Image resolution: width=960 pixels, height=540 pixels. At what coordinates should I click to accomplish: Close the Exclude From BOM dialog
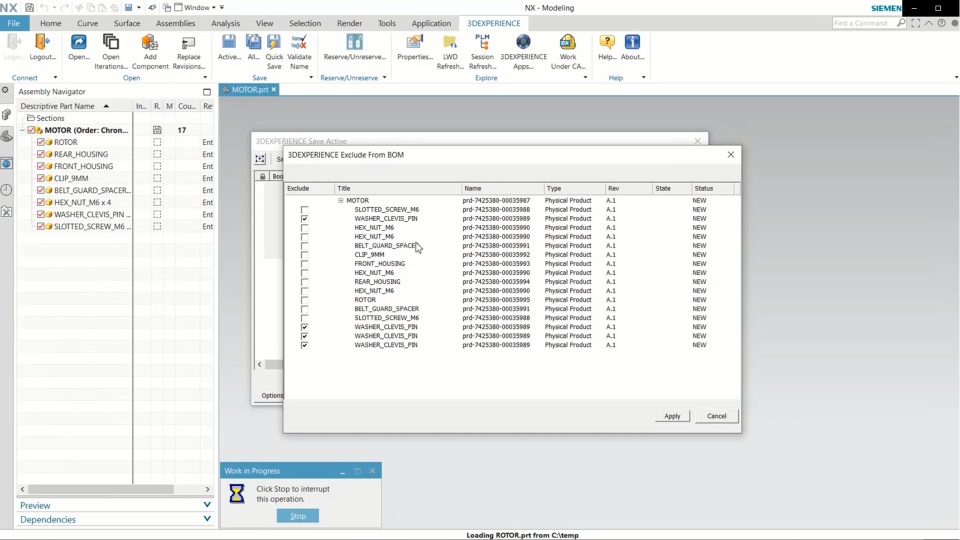tap(730, 155)
